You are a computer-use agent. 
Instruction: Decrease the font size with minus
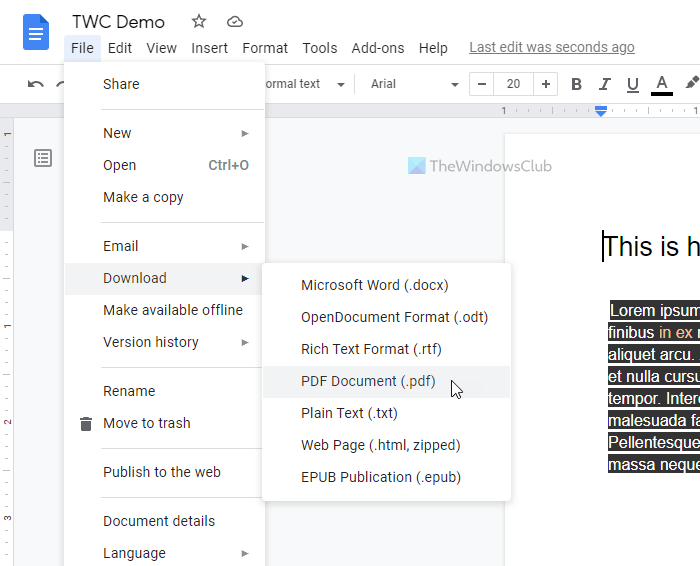(482, 84)
